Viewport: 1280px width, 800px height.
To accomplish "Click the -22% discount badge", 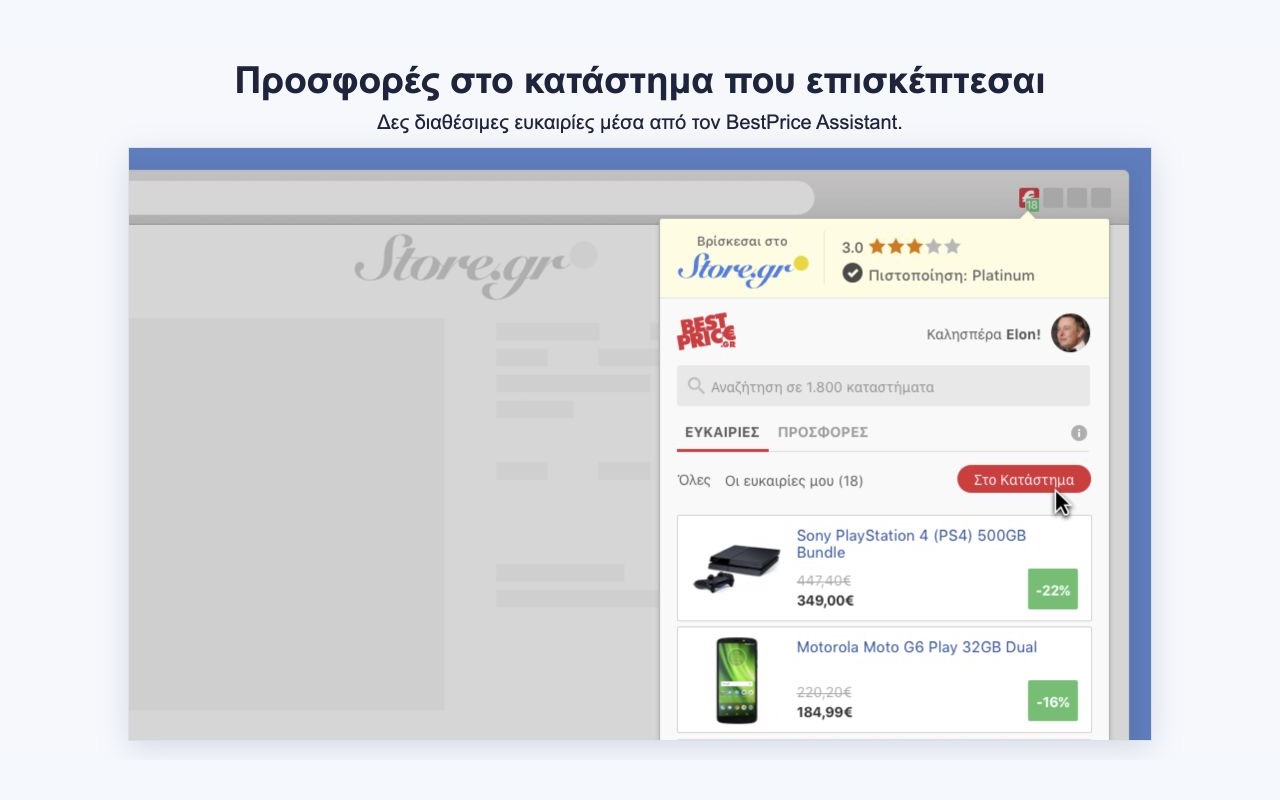I will tap(1053, 589).
